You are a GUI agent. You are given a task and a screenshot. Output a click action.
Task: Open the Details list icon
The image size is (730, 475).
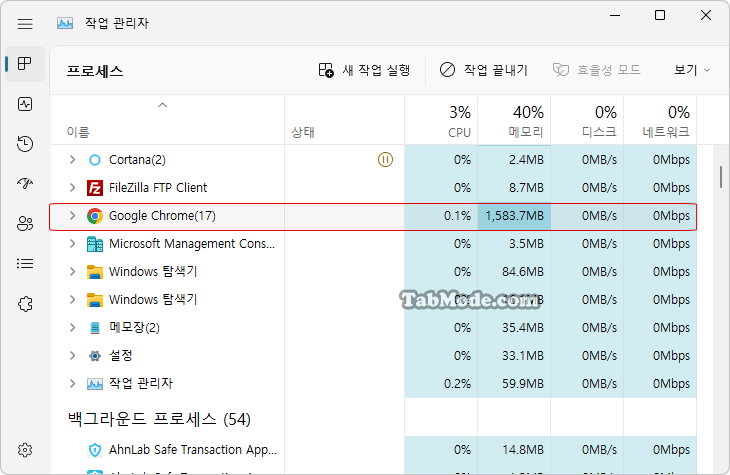25,264
